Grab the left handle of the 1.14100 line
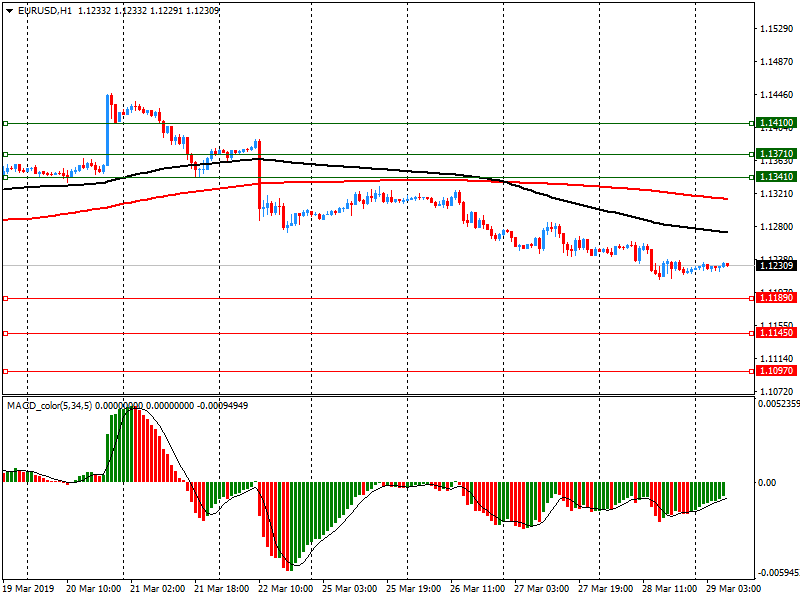 point(5,124)
